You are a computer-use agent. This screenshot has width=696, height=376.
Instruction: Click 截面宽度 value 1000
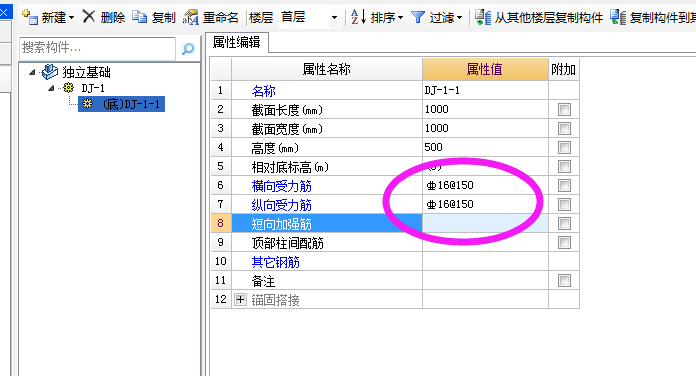click(485, 128)
